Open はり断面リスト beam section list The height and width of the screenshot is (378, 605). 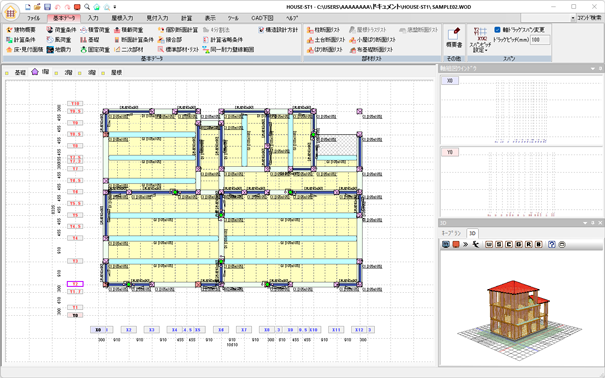tap(325, 50)
